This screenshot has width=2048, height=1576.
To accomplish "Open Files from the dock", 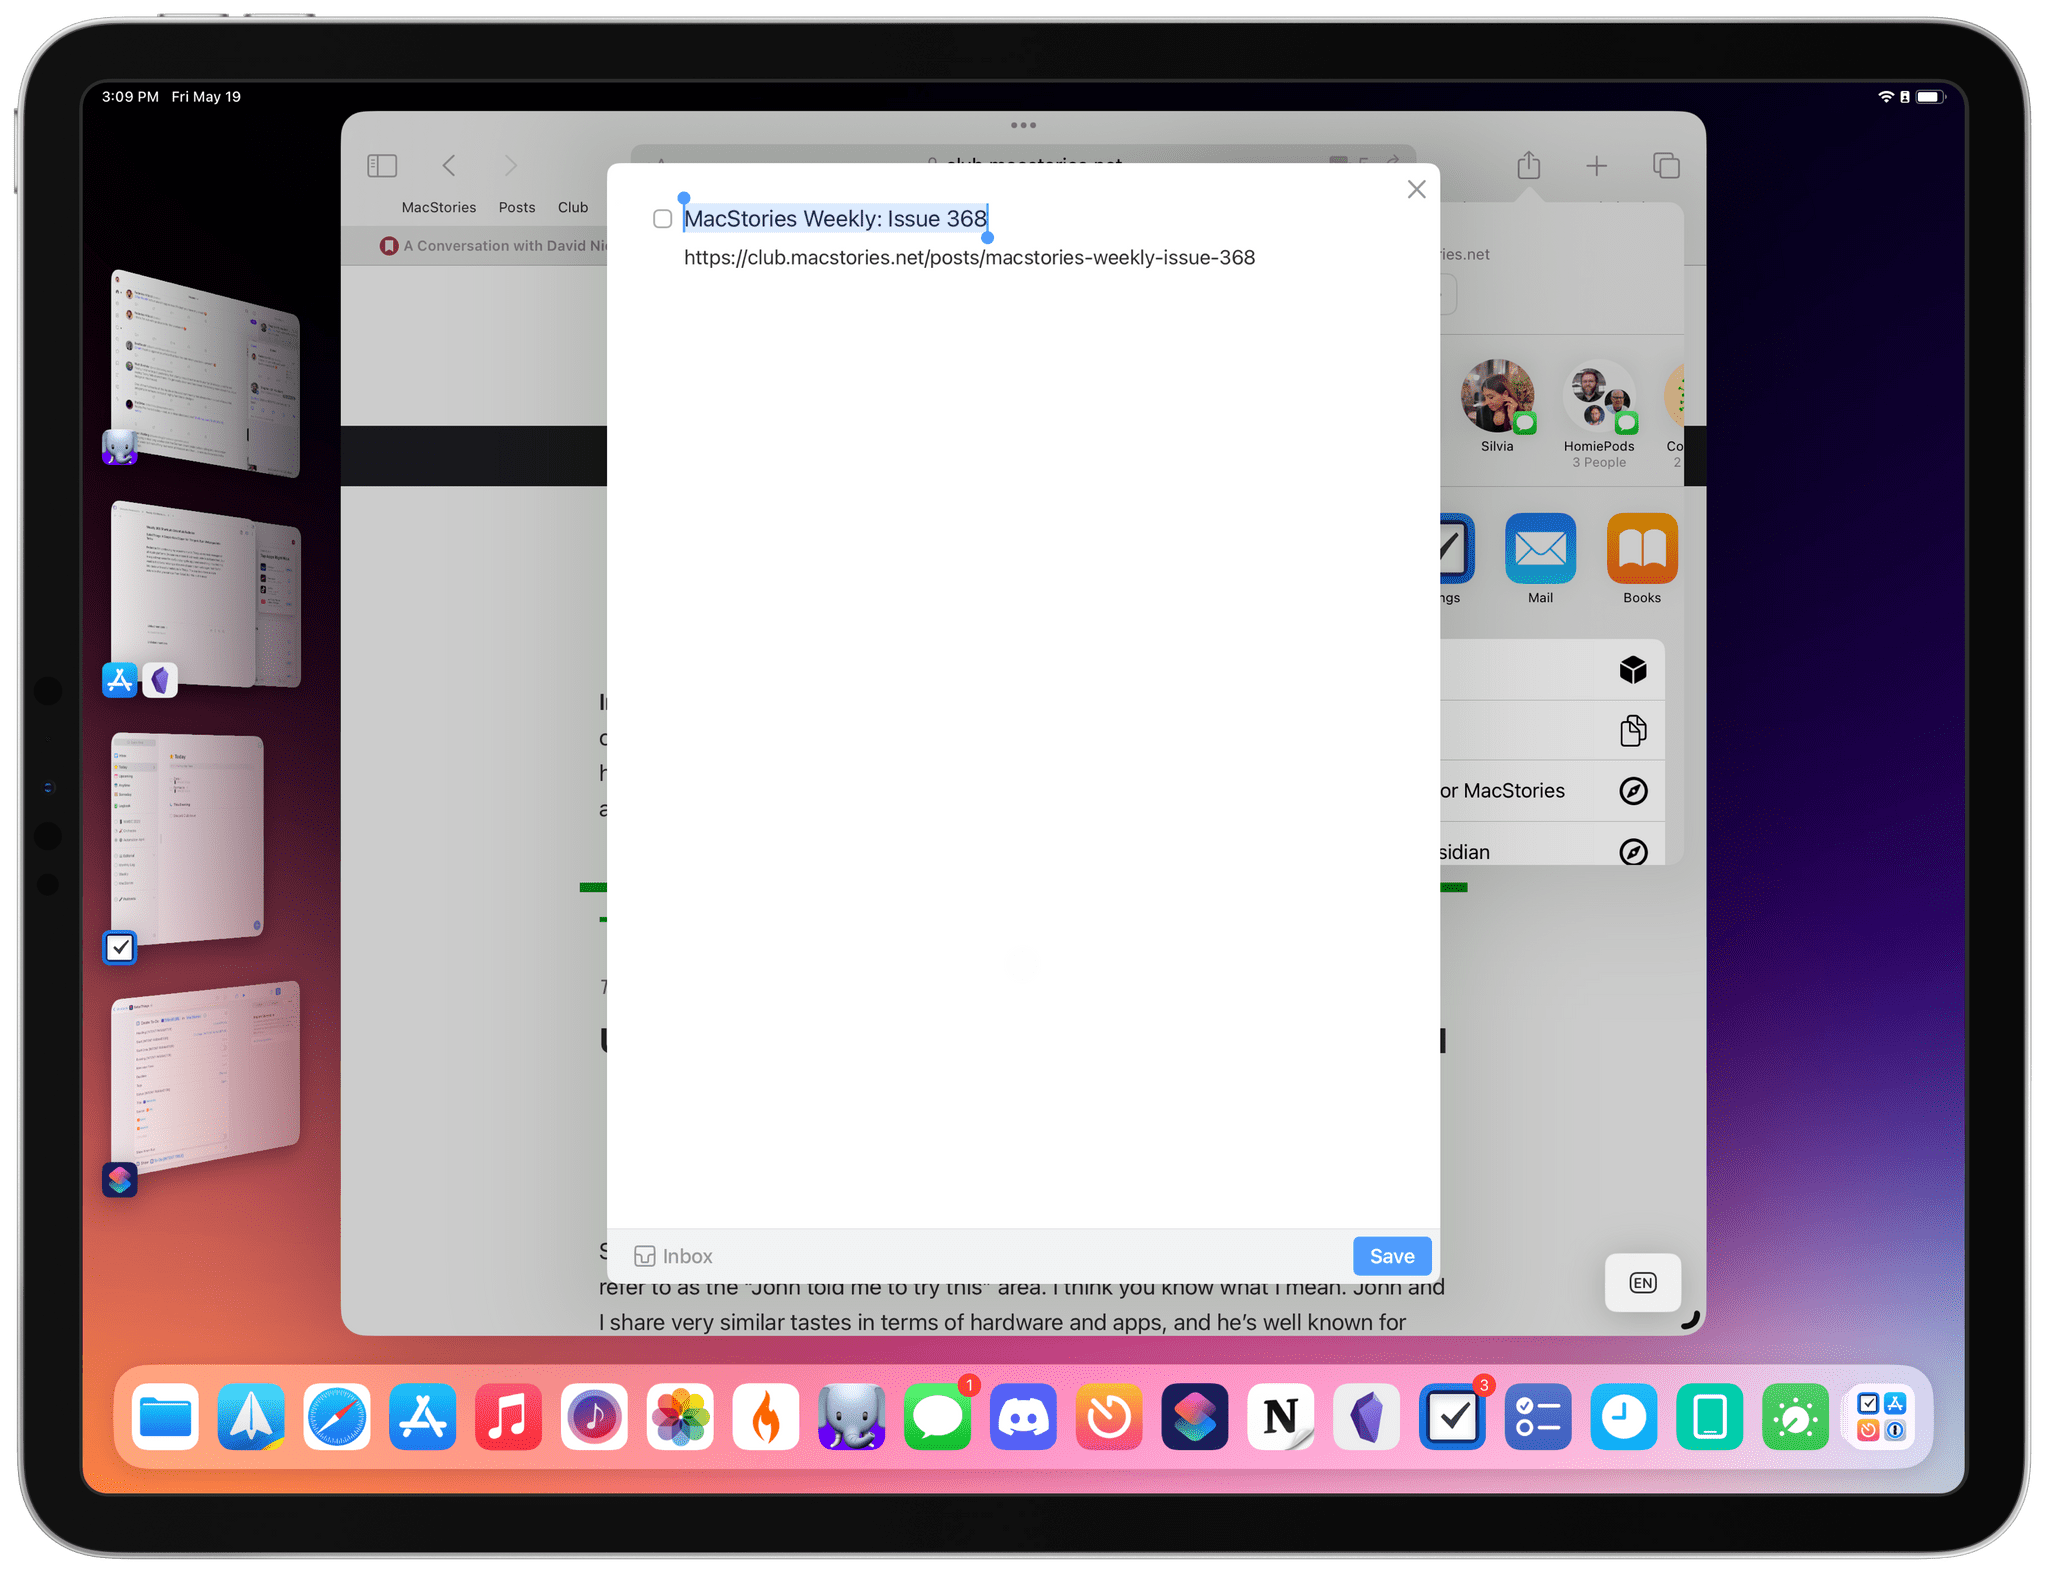I will pos(165,1417).
